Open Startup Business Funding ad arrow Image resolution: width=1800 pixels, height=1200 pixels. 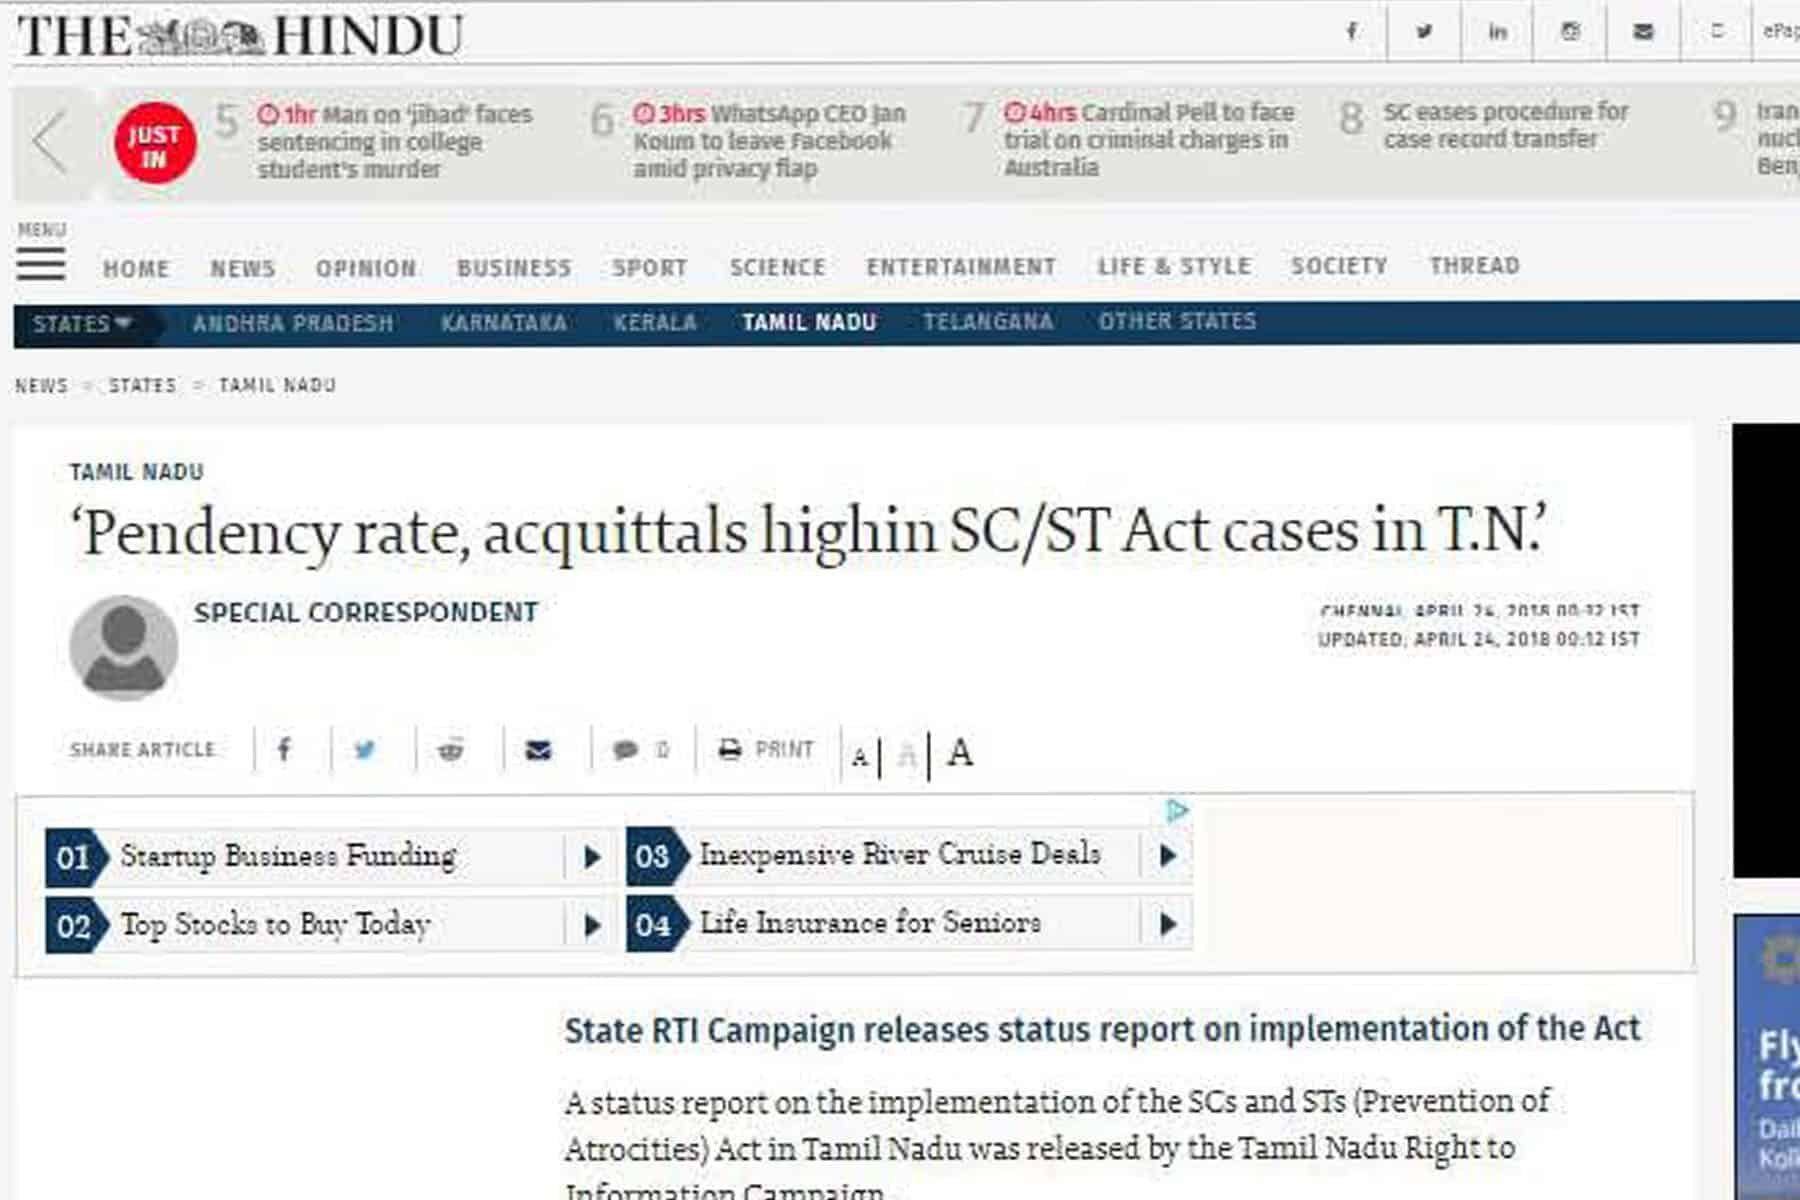click(x=592, y=857)
